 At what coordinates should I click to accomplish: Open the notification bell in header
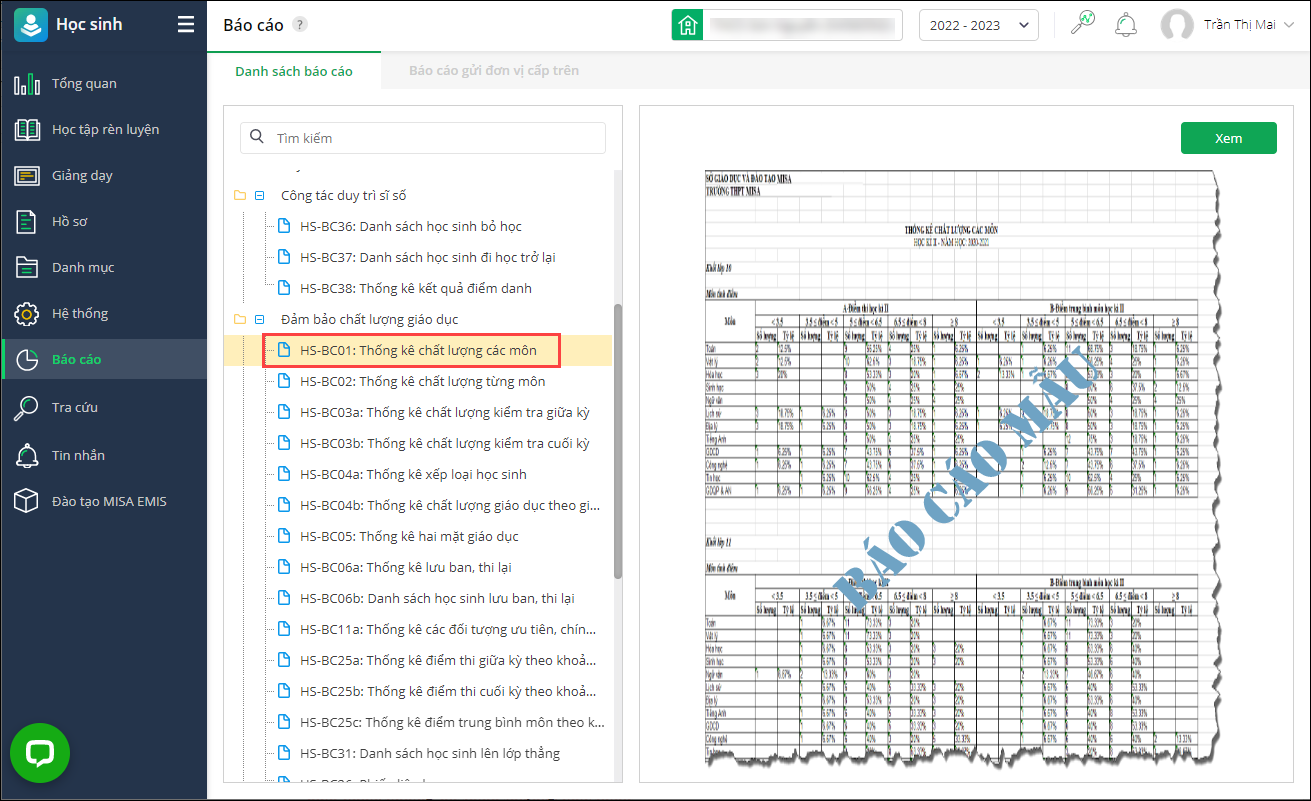pos(1127,24)
